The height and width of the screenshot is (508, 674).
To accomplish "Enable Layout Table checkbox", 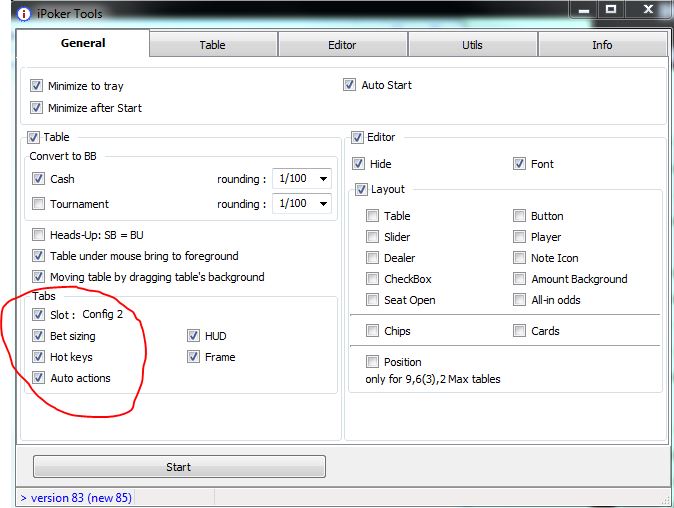I will (372, 216).
